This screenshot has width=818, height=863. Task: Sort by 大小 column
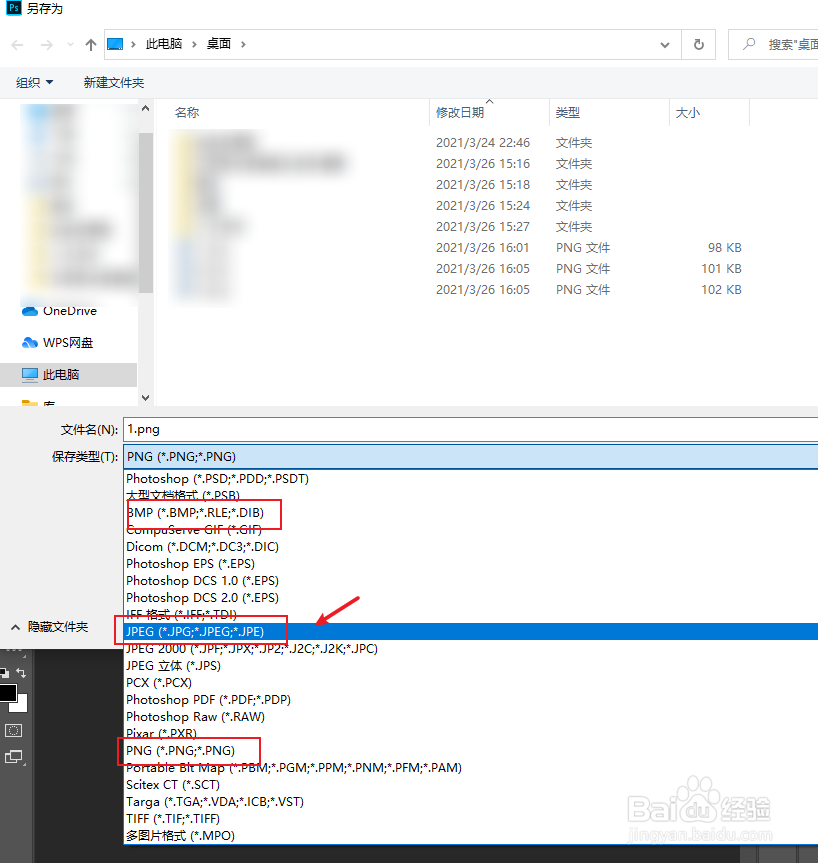(688, 113)
